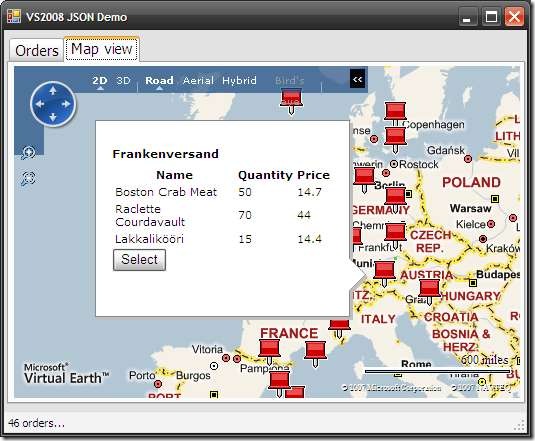Choose the Hybrid map style
This screenshot has height=441, width=535.
(x=239, y=80)
